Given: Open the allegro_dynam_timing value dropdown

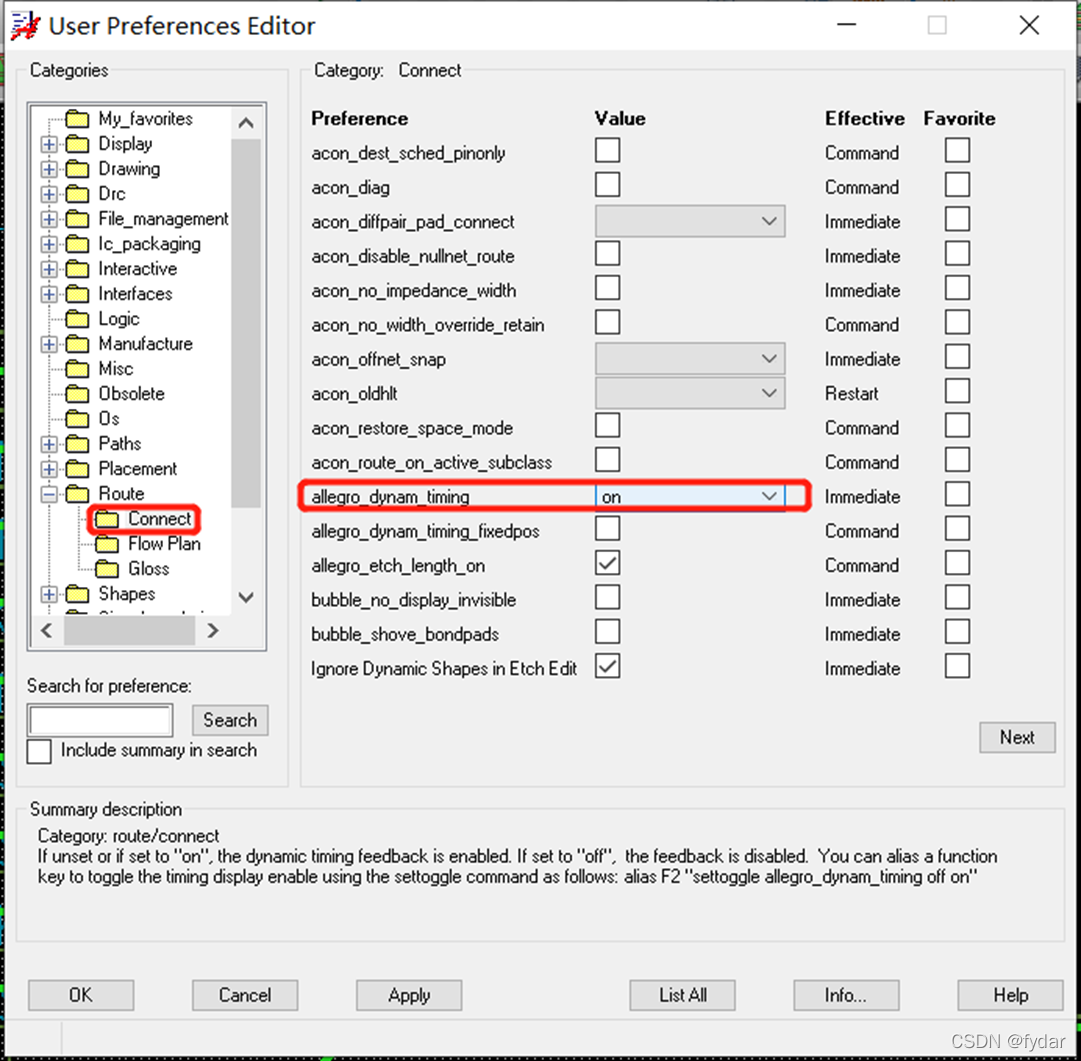Looking at the screenshot, I should [769, 496].
